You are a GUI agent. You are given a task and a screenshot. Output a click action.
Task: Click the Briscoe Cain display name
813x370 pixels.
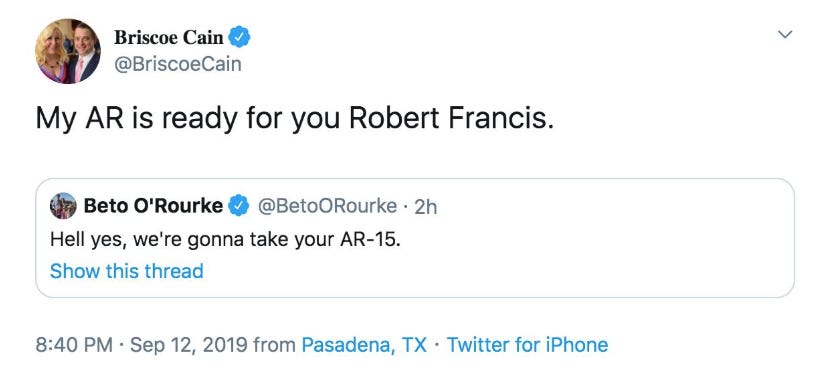169,37
